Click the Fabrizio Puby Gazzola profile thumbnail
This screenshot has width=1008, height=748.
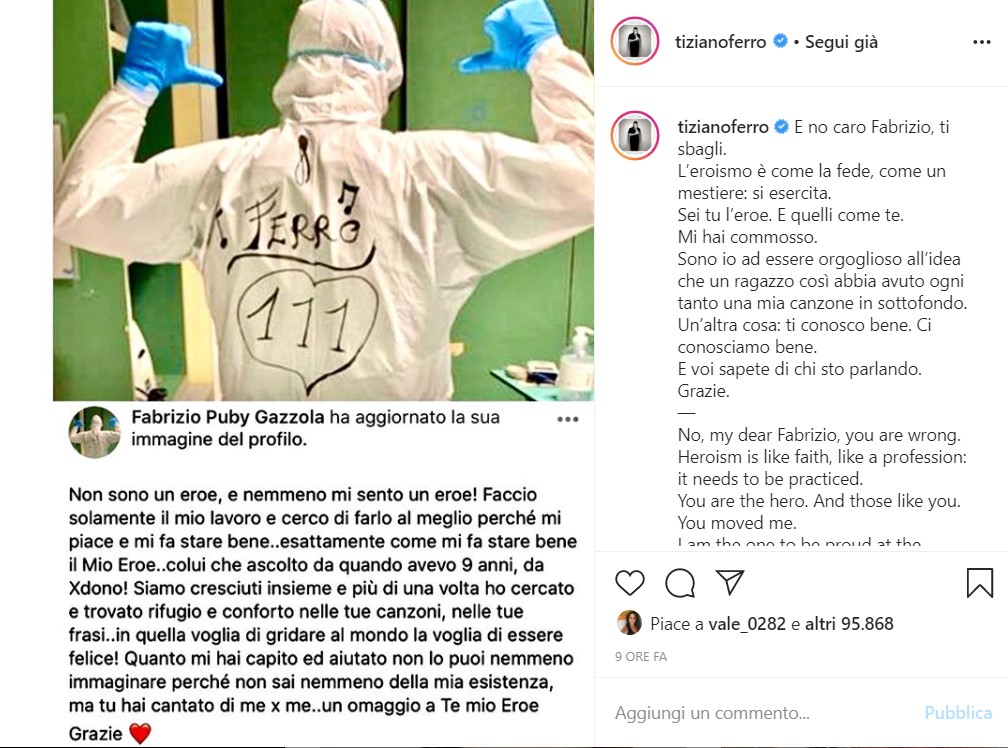[94, 432]
